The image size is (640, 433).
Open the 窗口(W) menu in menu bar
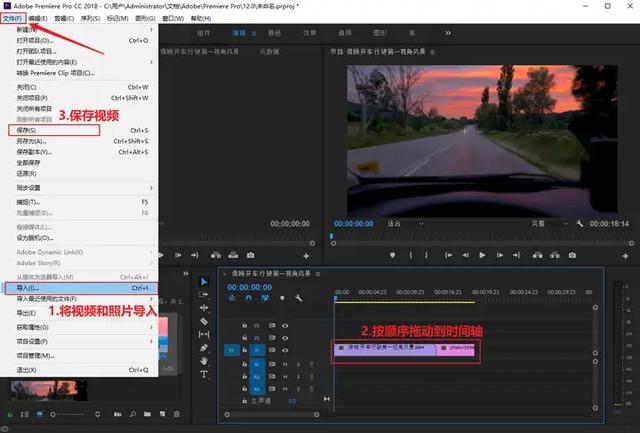(173, 18)
